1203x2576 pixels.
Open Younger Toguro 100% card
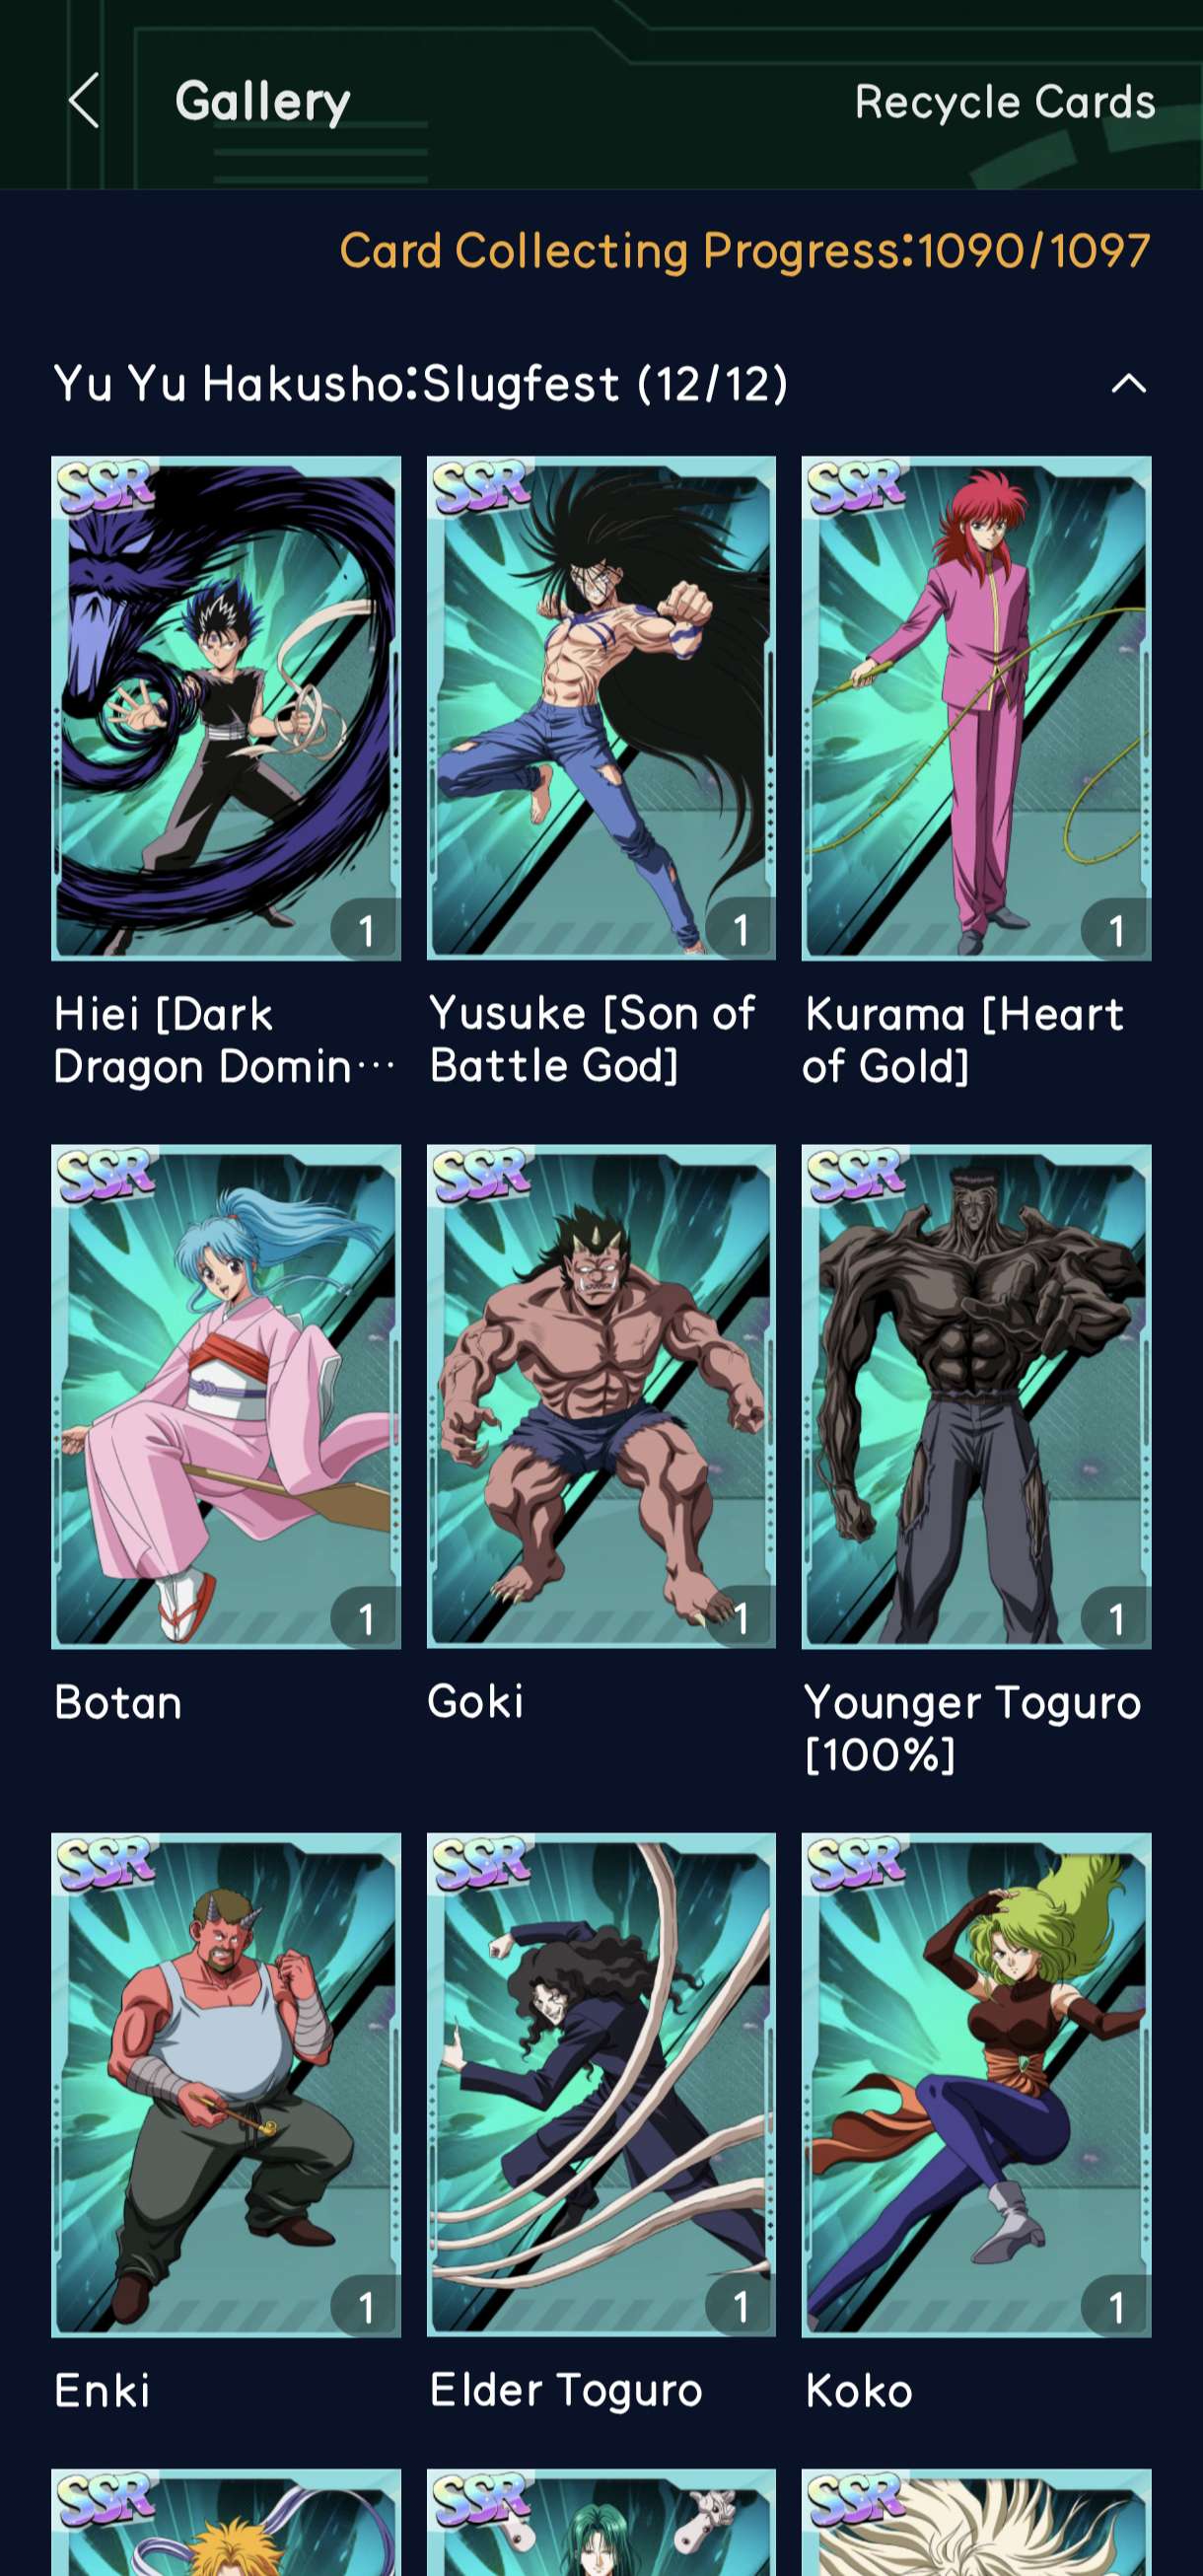[x=976, y=1396]
